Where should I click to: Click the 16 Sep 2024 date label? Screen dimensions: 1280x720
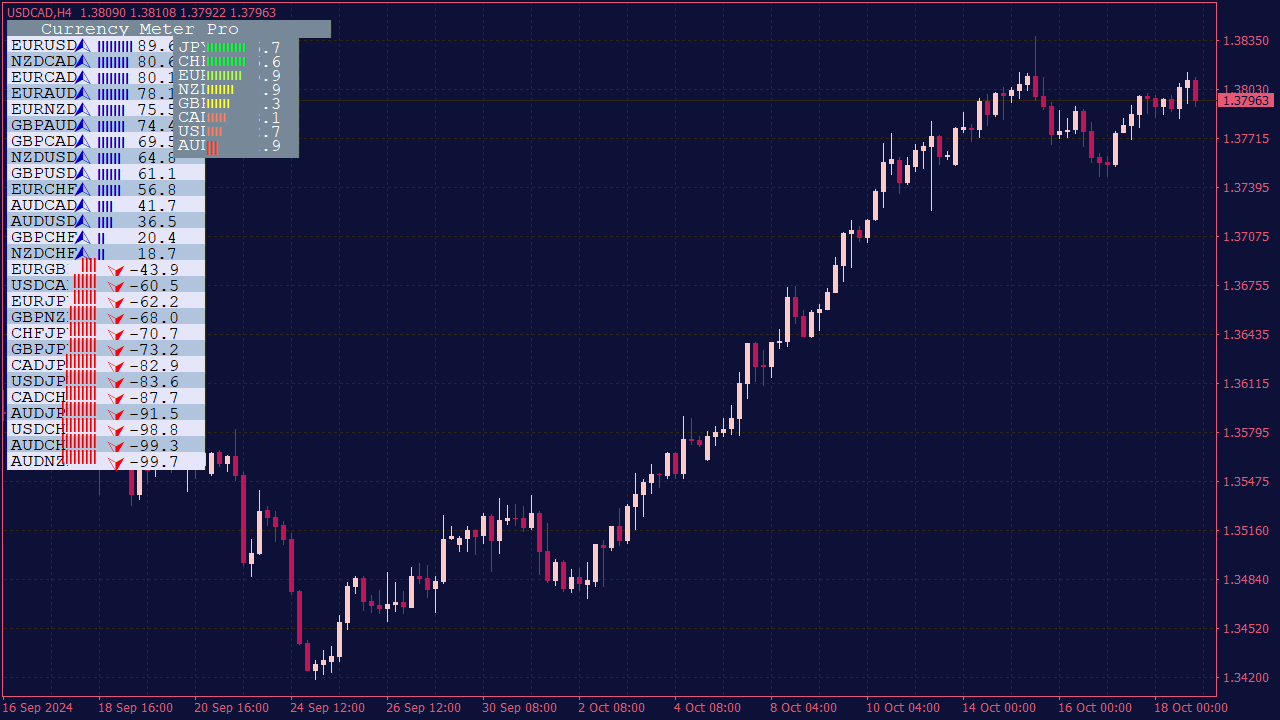pos(37,708)
